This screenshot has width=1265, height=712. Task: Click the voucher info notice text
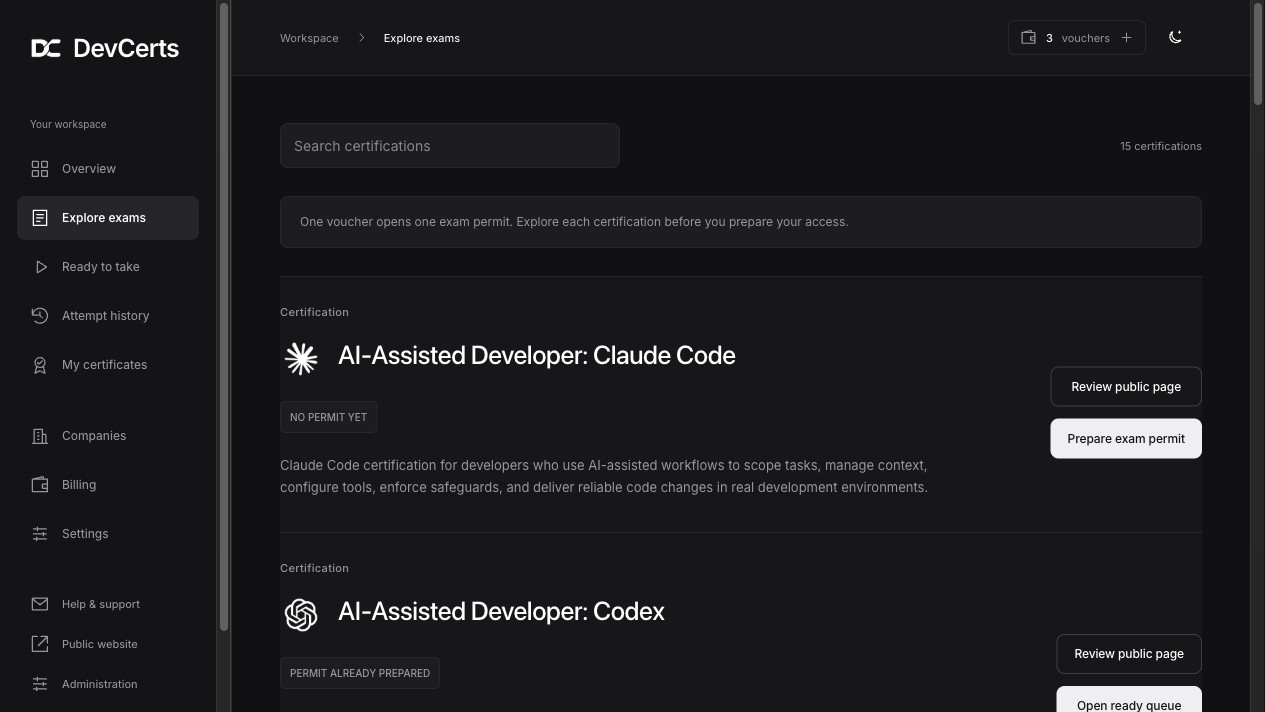tap(574, 222)
